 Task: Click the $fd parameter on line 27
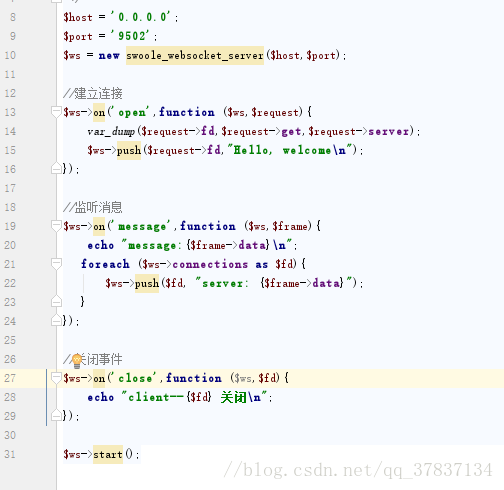pos(268,378)
